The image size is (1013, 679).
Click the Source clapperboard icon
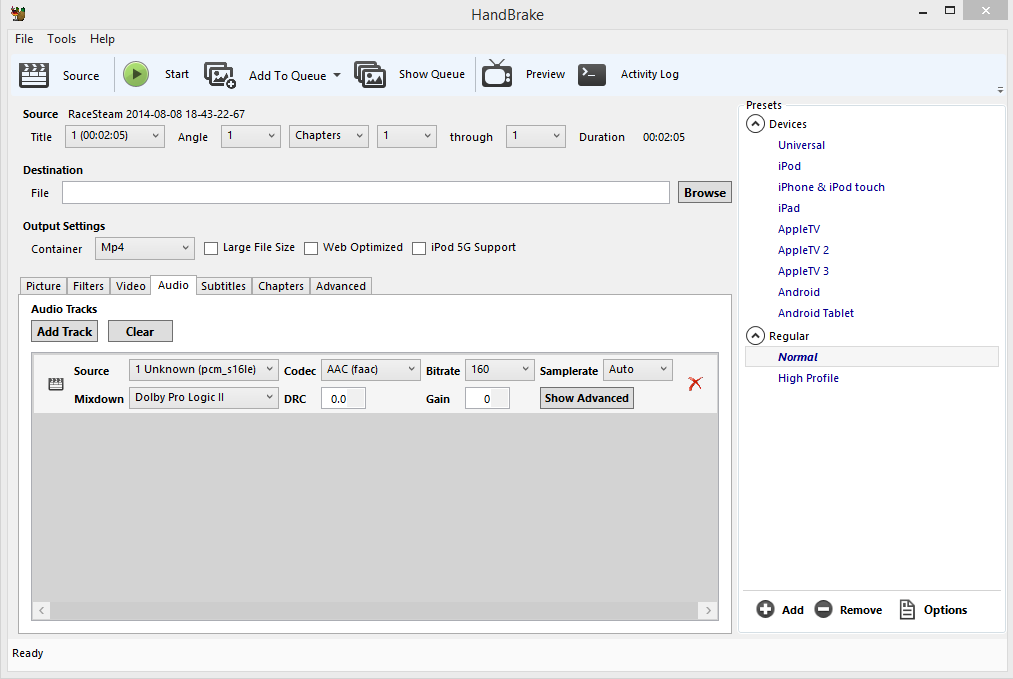coord(34,75)
